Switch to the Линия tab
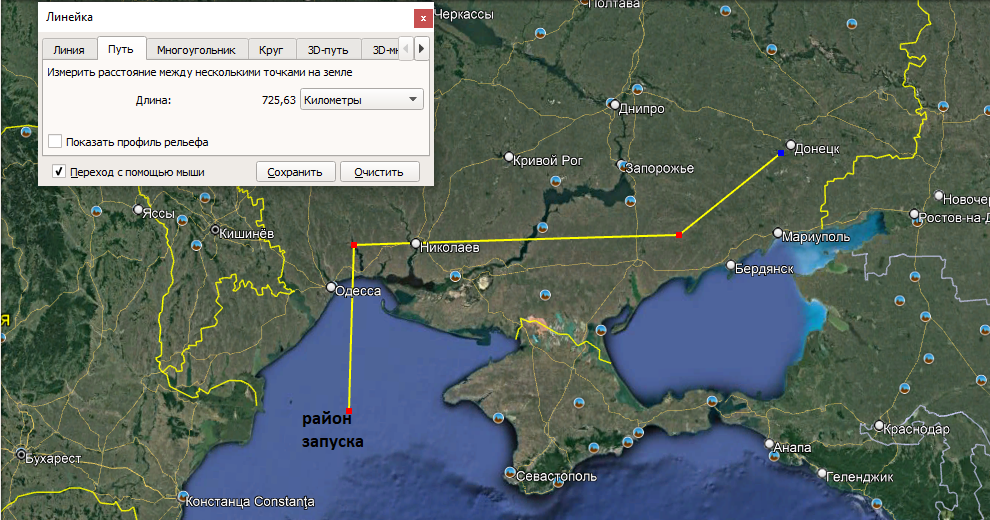Screen dimensions: 990x520 point(69,50)
